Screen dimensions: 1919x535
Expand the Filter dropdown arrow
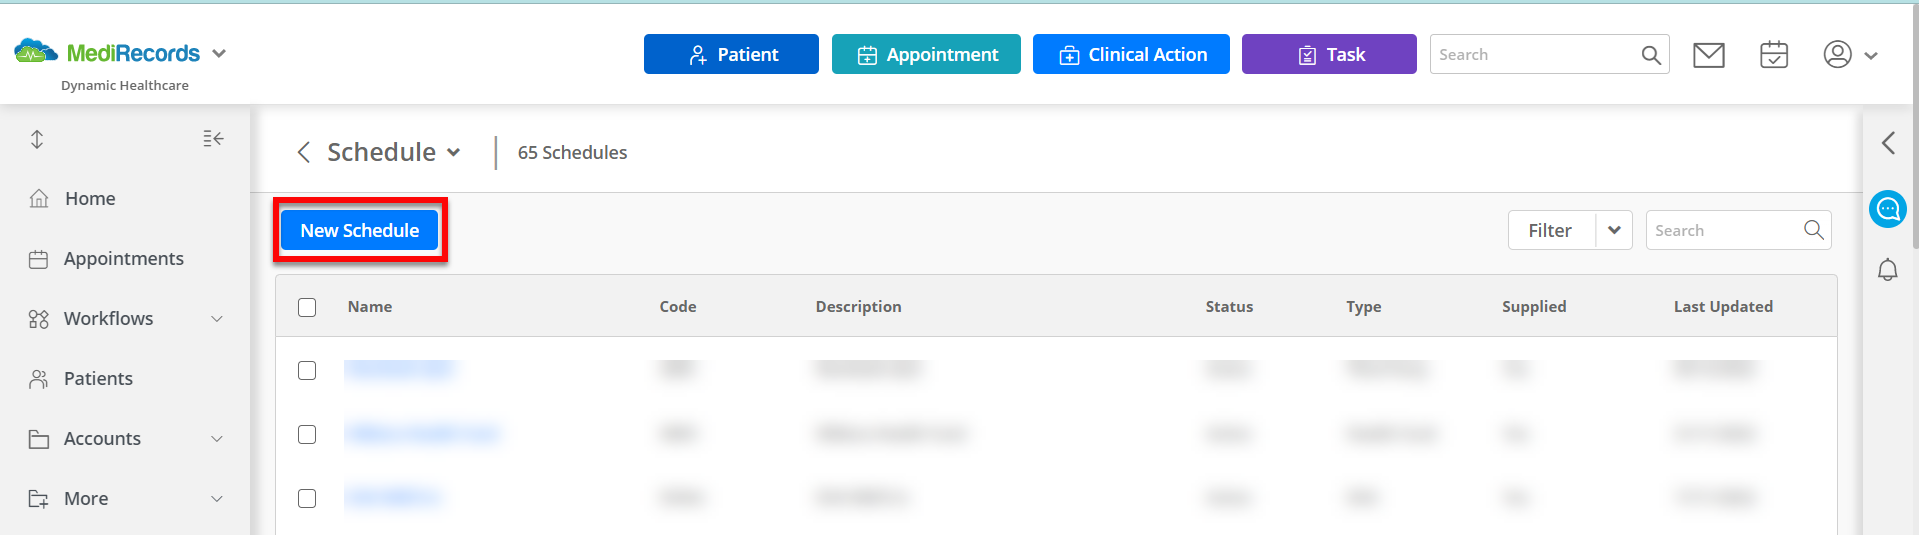[1614, 230]
